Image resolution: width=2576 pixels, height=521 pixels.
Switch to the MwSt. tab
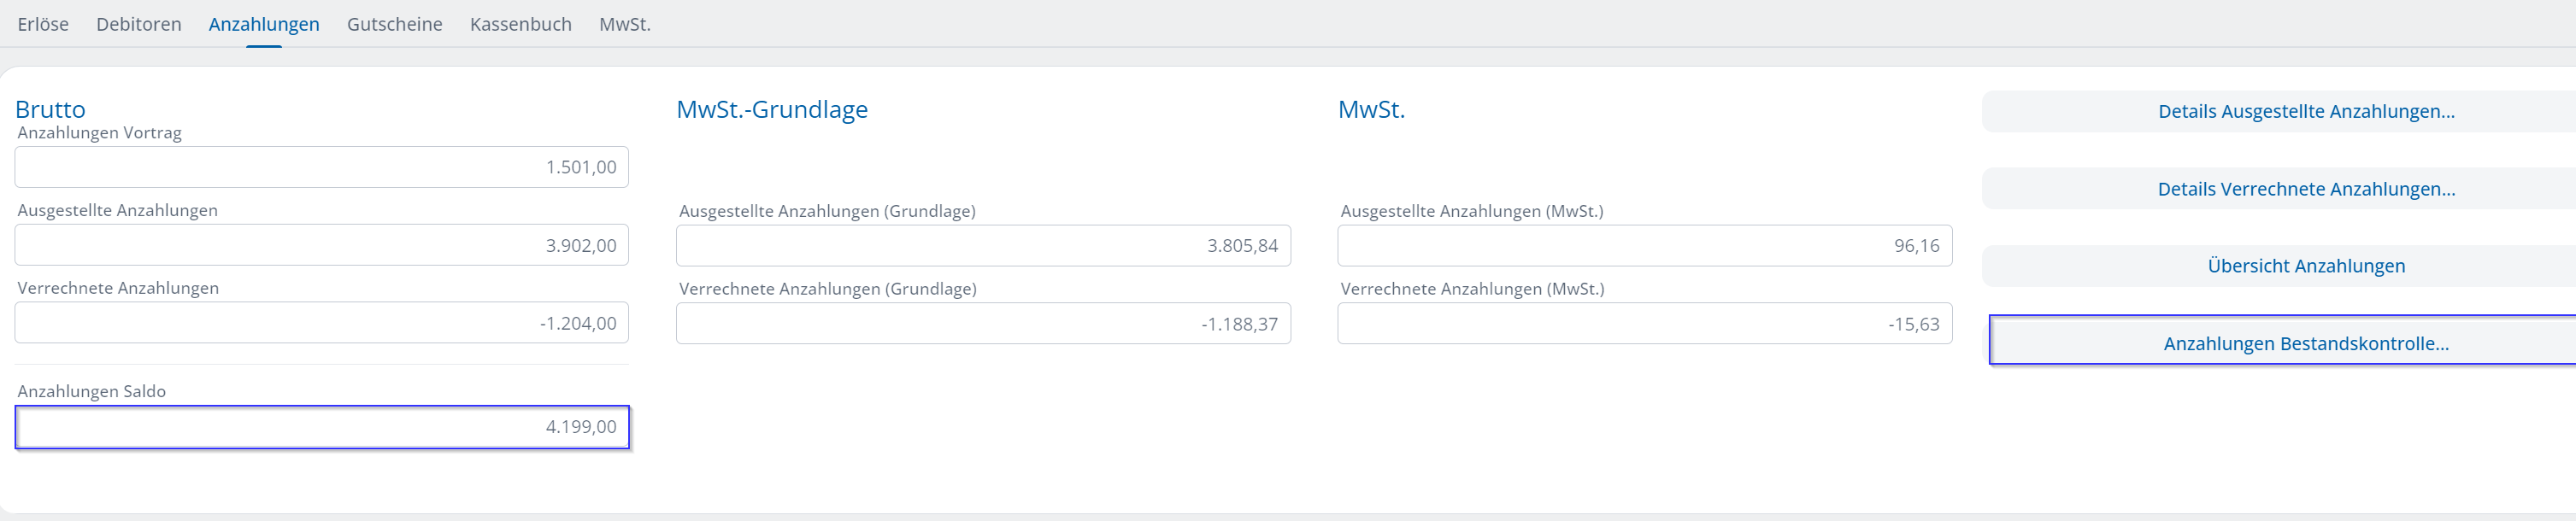coord(625,24)
